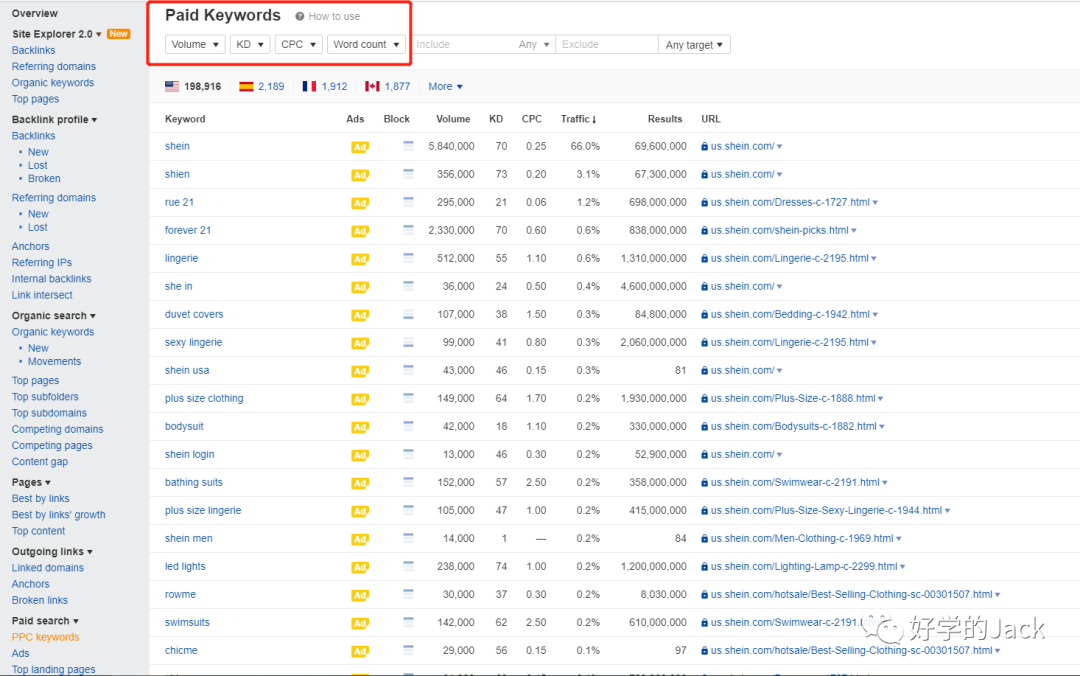Open the Block SERP icon for led lights

[408, 566]
